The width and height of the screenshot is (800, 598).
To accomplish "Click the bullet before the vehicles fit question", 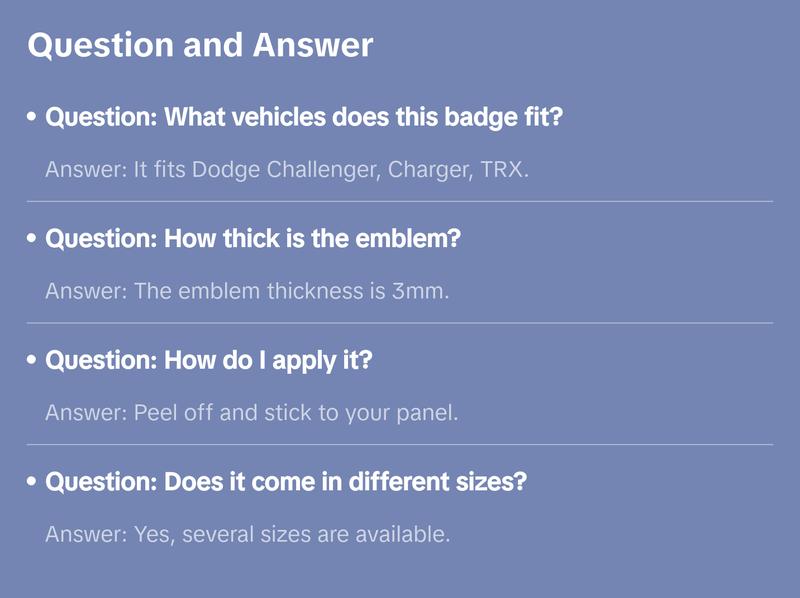I will (x=33, y=117).
